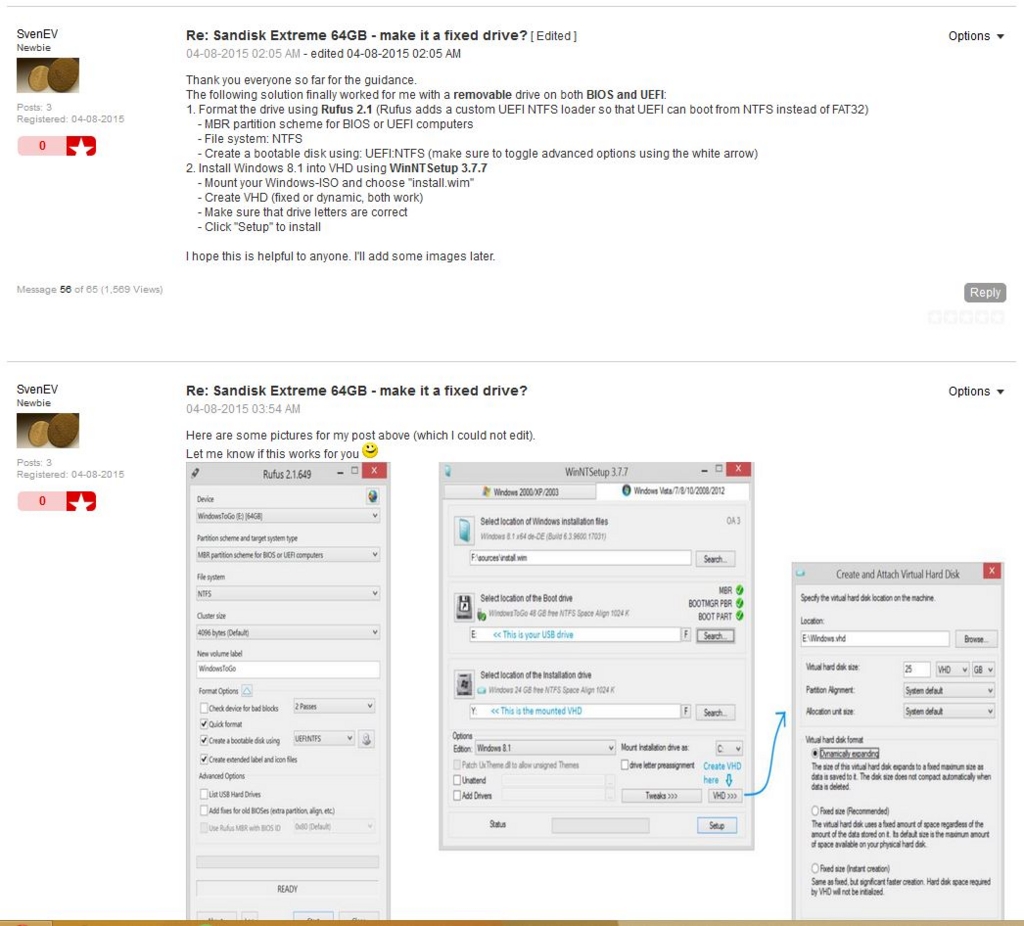1024x926 pixels.
Task: Open the Allocation unit size dropdown
Action: 949,711
